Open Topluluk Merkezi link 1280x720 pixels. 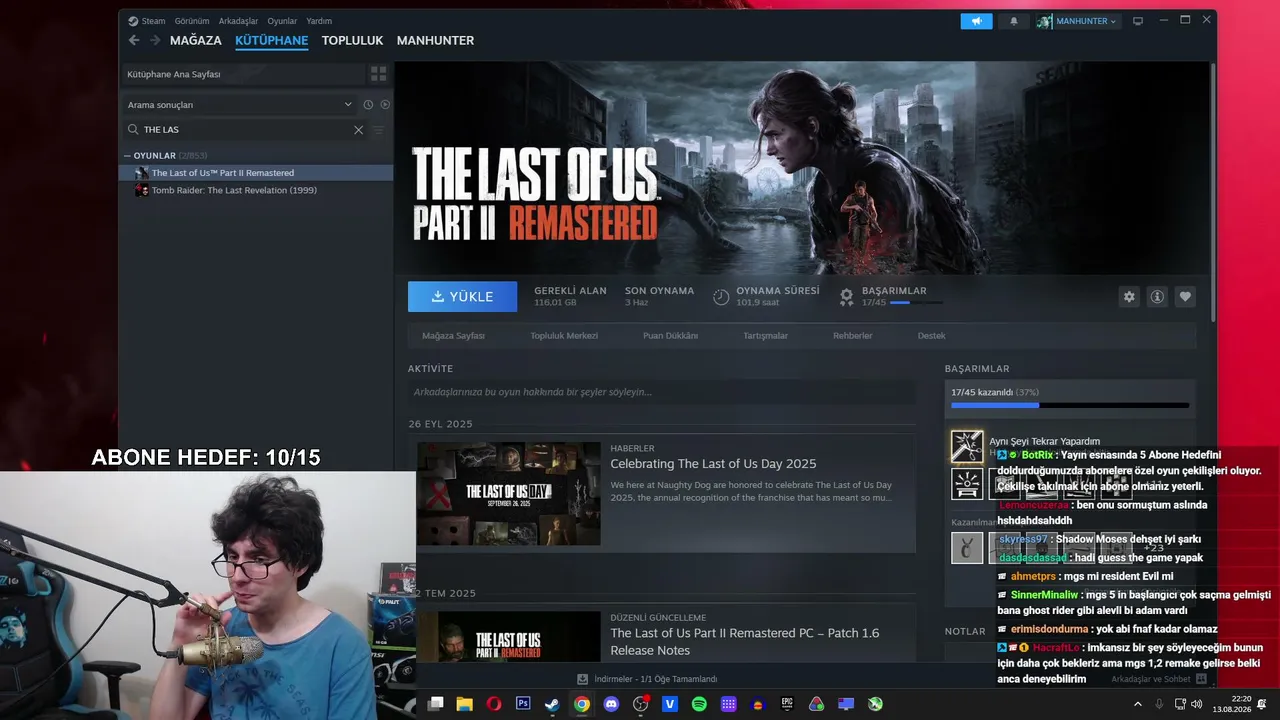pyautogui.click(x=564, y=336)
